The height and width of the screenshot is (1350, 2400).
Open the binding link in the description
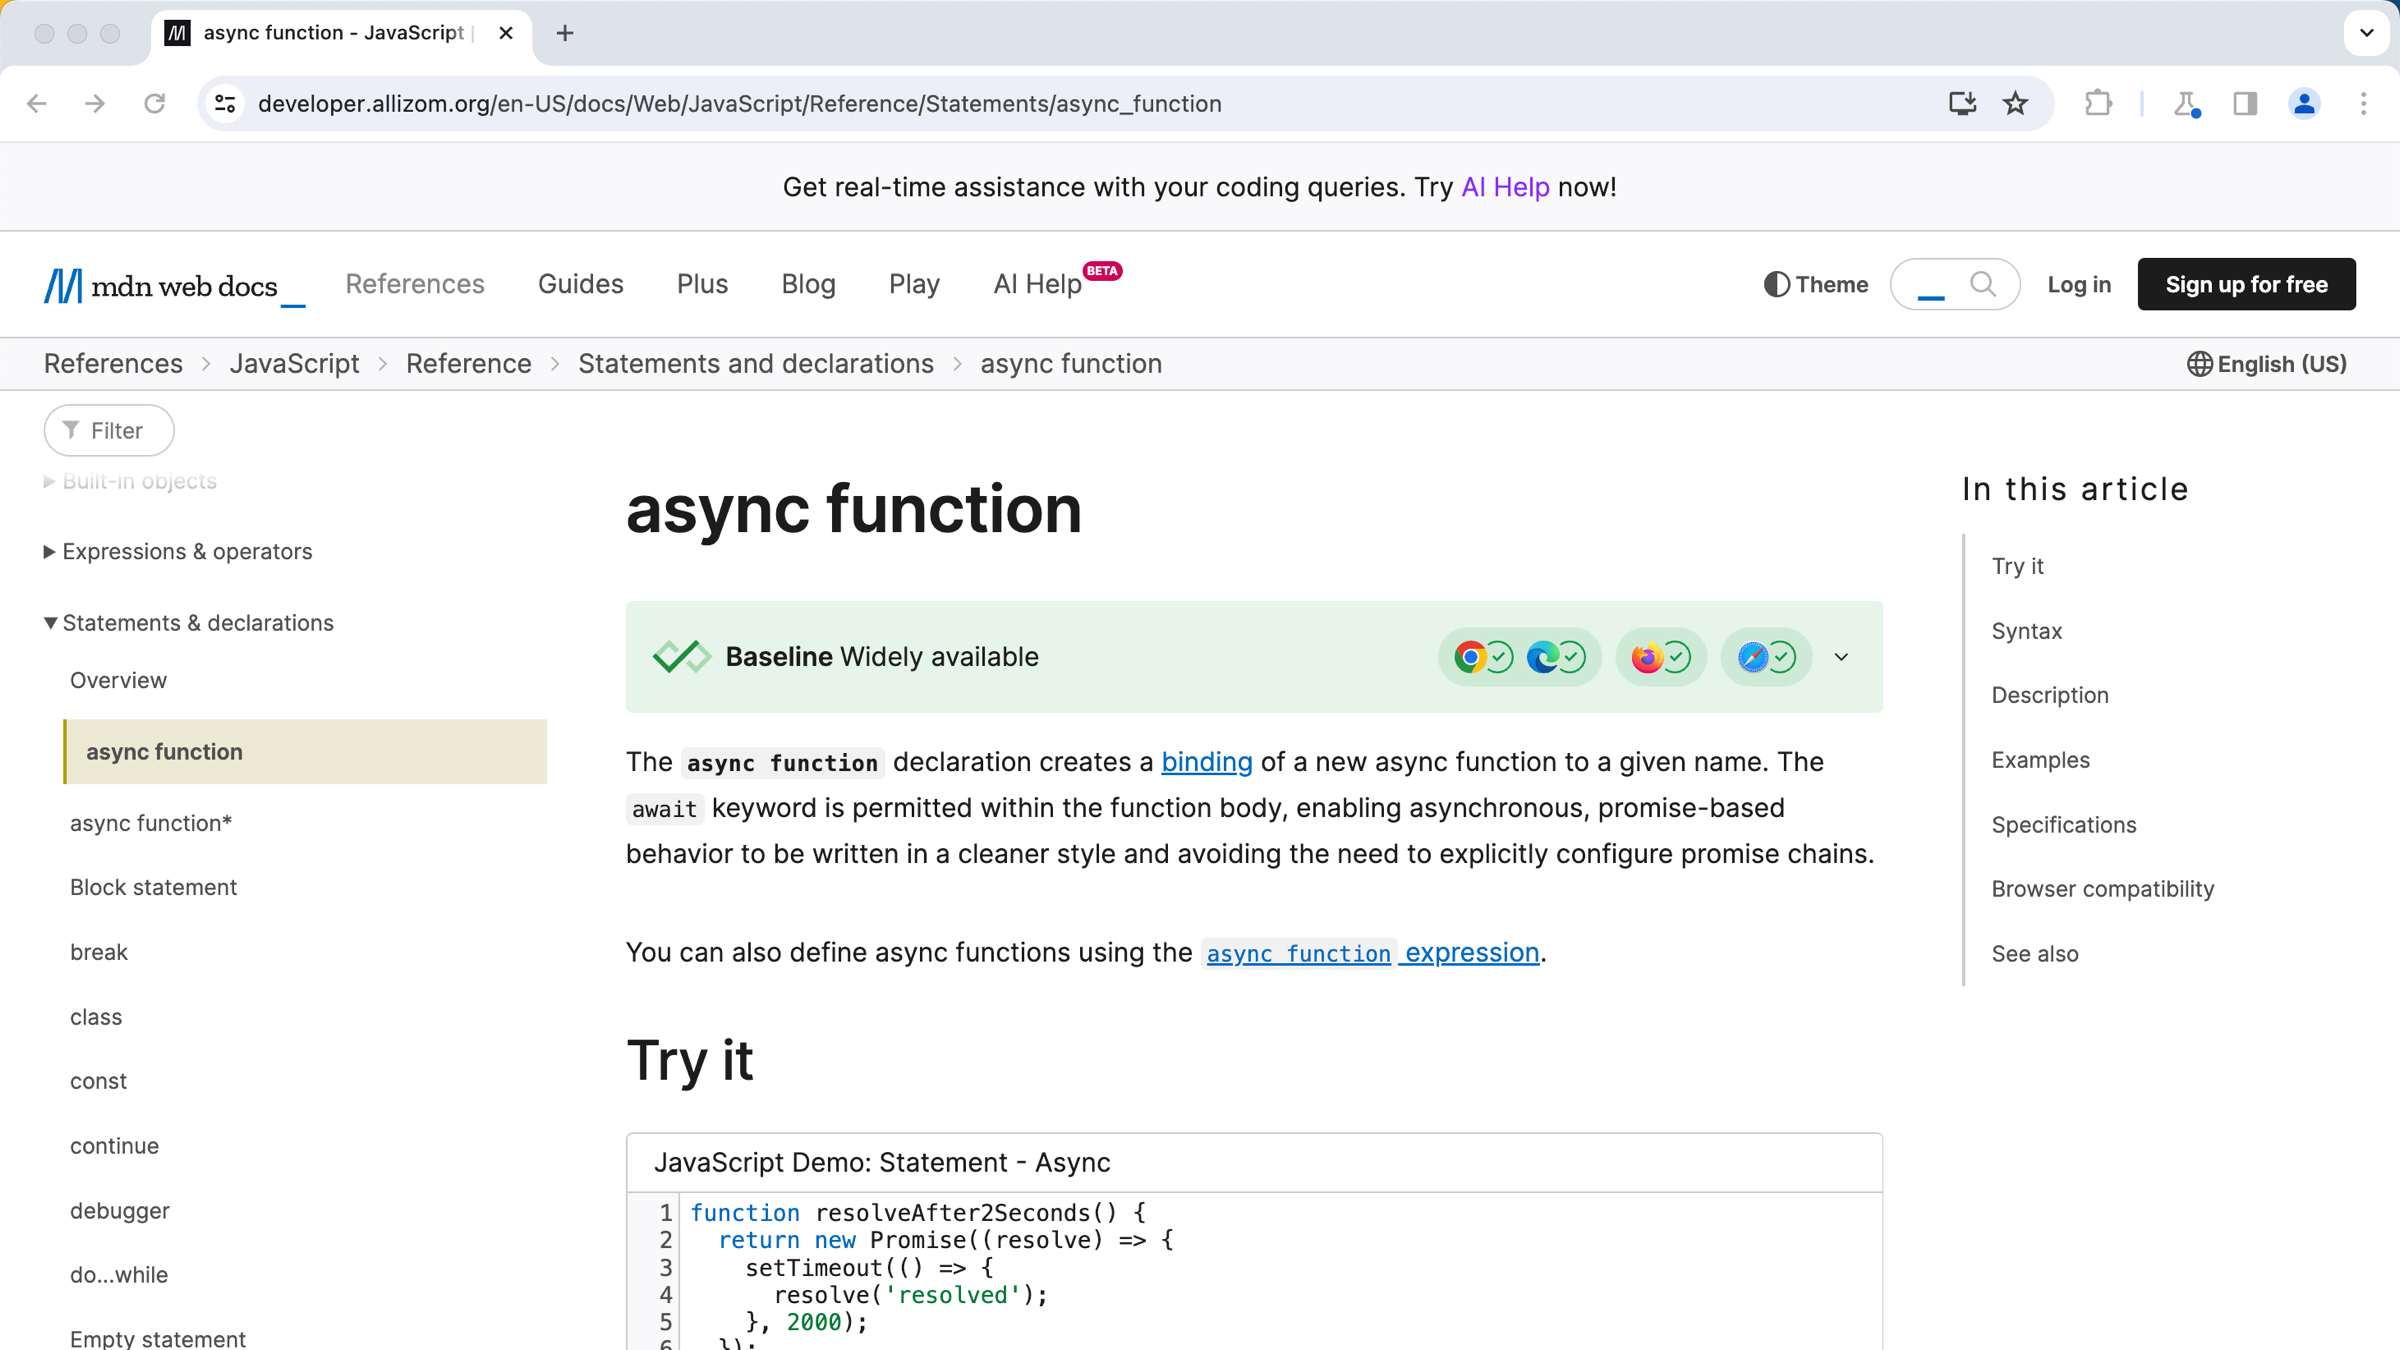tap(1206, 762)
